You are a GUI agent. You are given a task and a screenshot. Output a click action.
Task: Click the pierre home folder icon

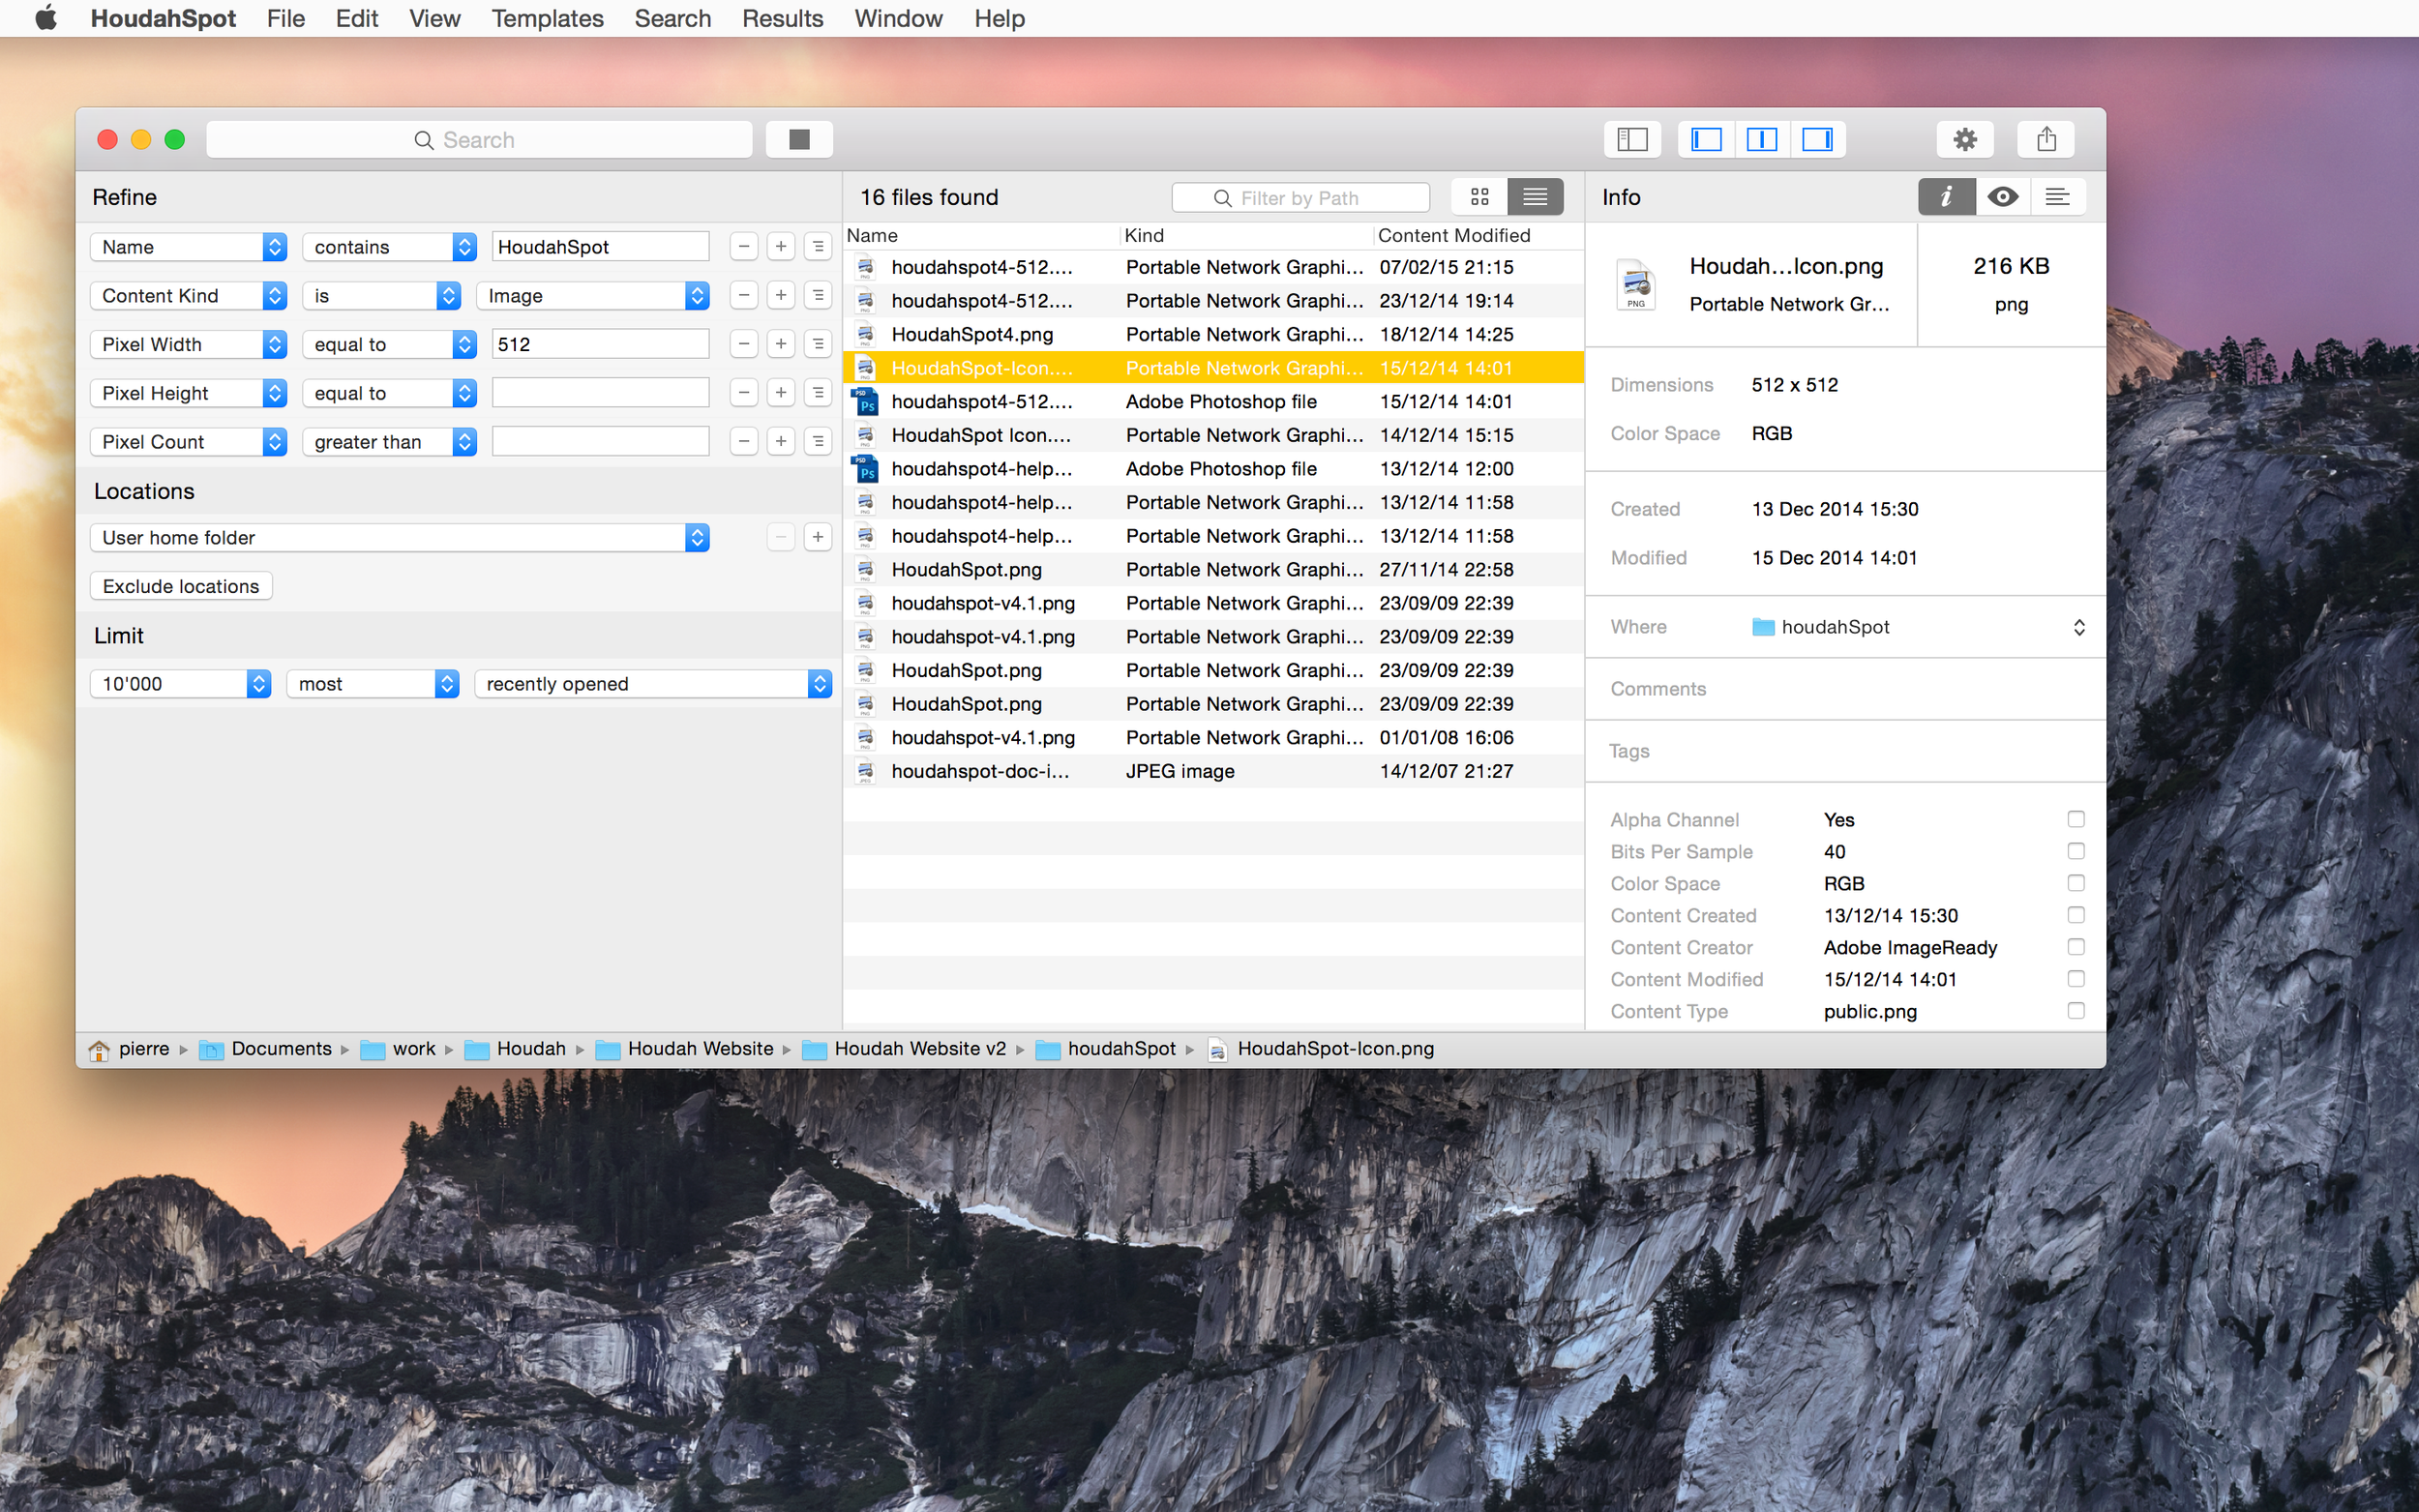coord(99,1049)
